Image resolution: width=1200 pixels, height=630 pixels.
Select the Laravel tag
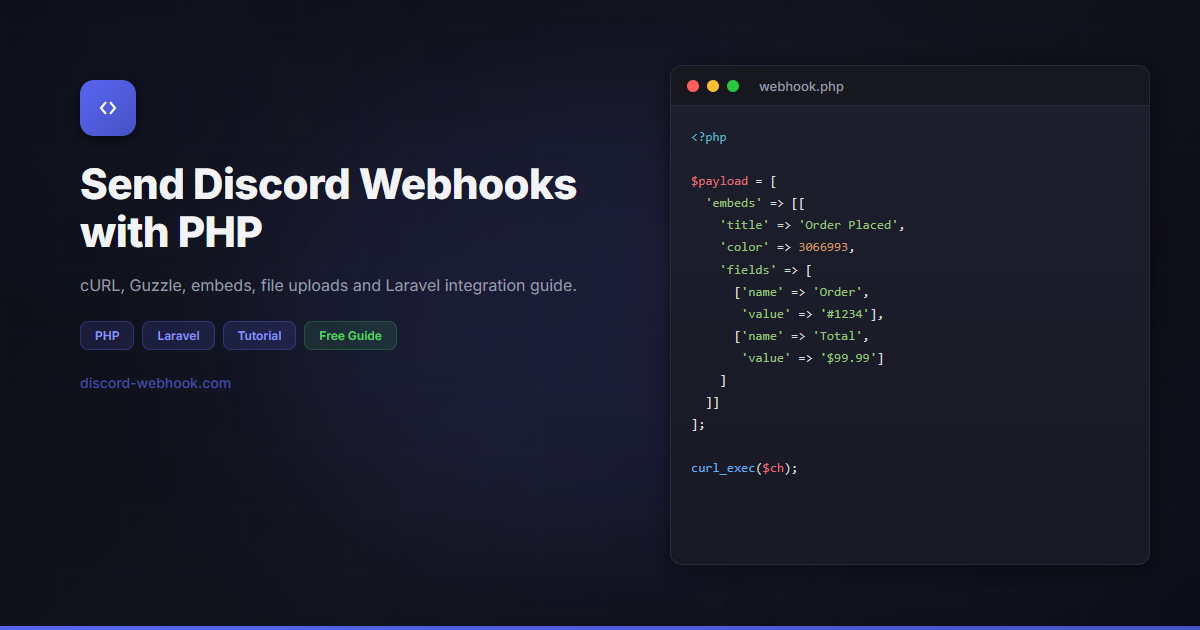178,335
